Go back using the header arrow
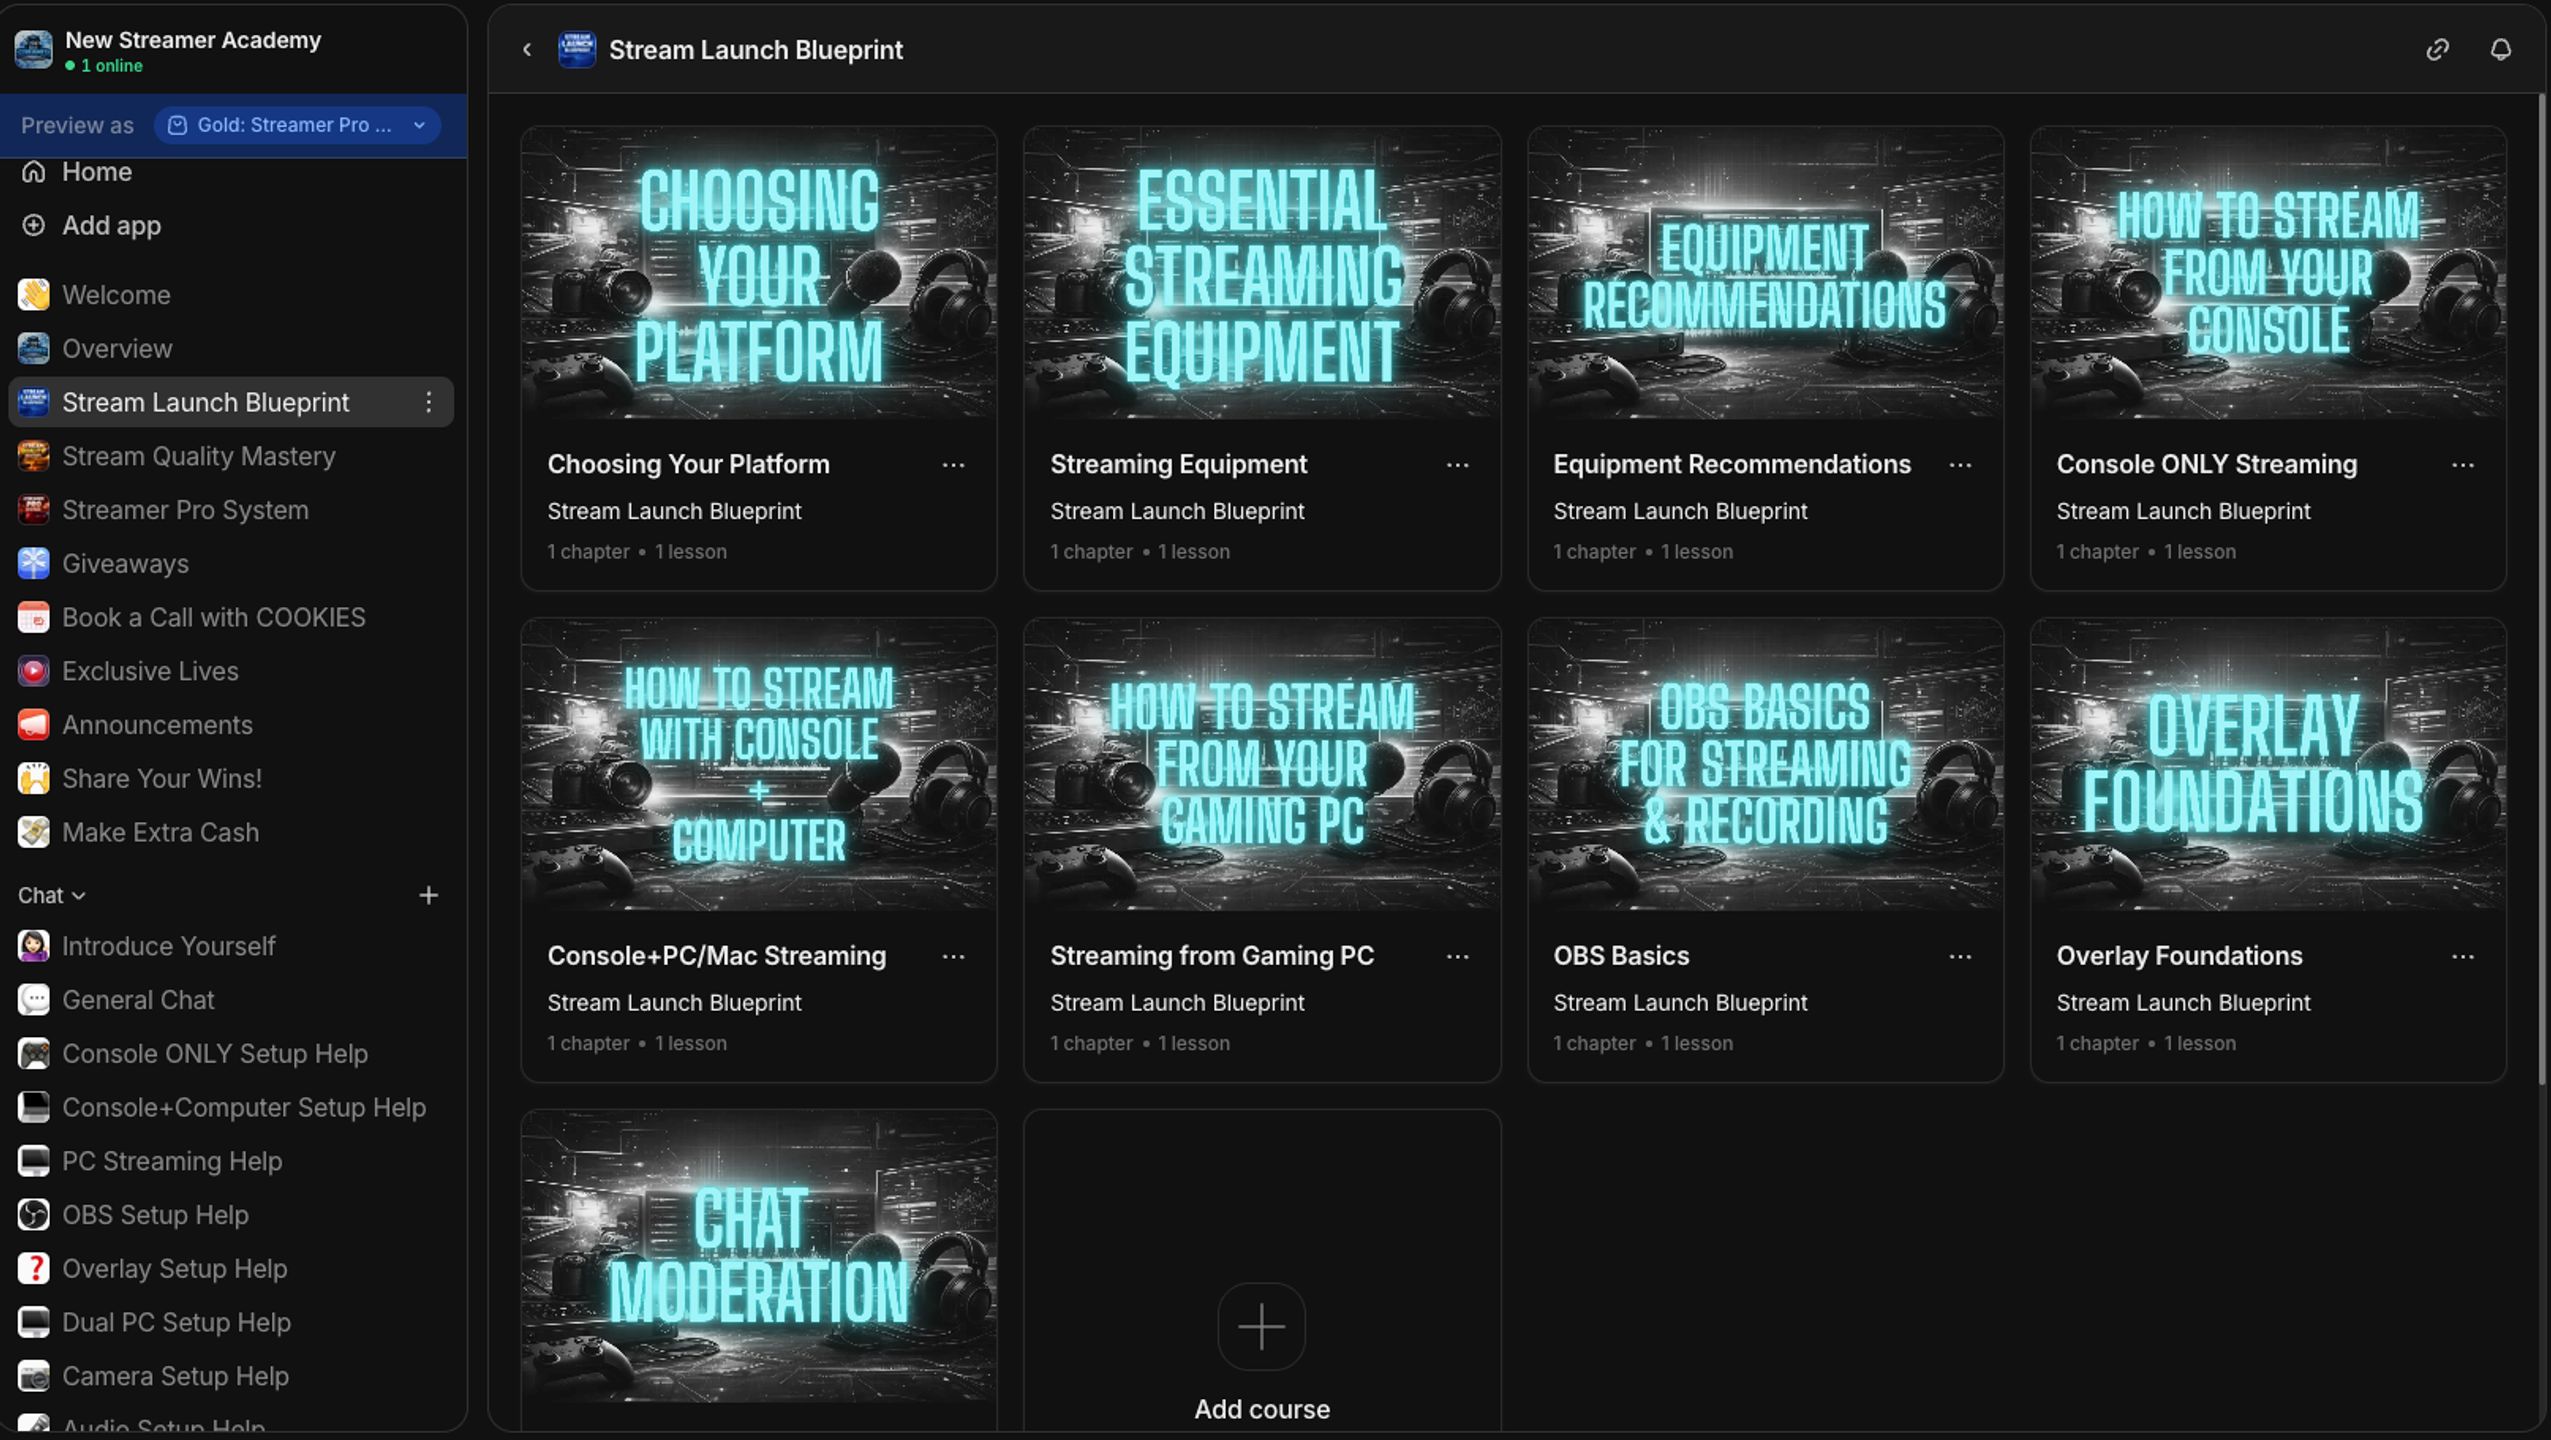The image size is (2551, 1440). click(x=527, y=50)
